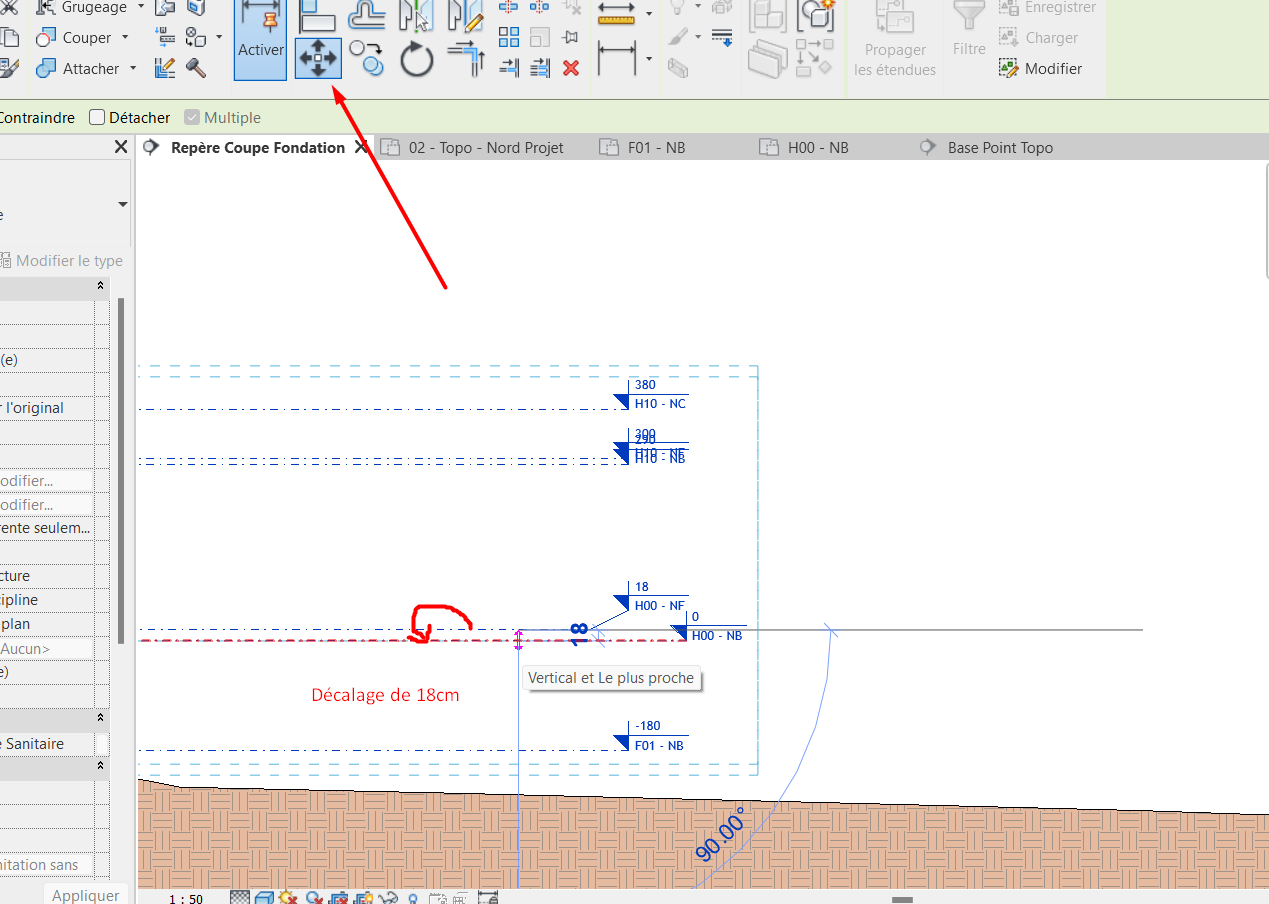Viewport: 1269px width, 904px height.
Task: Click the red Delete X icon
Action: pyautogui.click(x=571, y=68)
